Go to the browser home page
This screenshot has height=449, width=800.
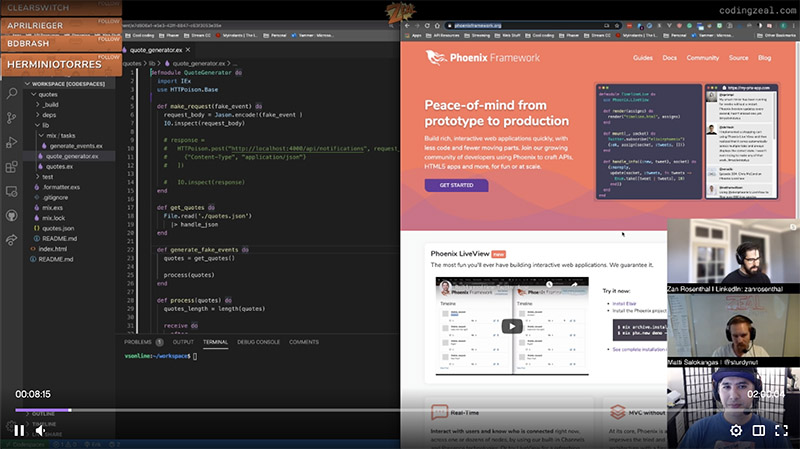pos(437,25)
